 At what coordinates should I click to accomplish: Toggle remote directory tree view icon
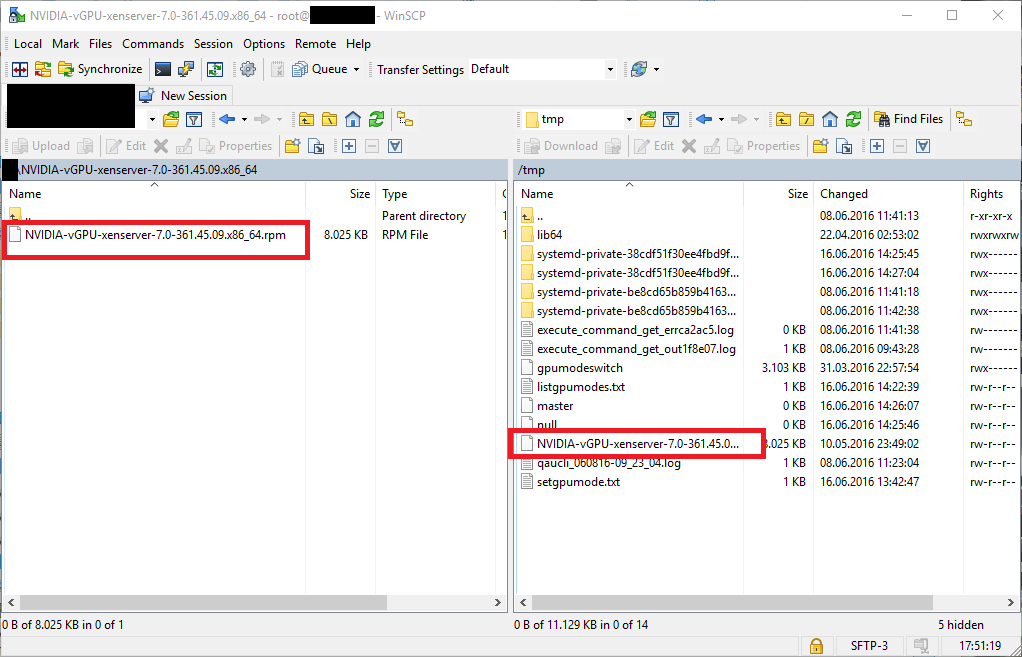click(964, 119)
